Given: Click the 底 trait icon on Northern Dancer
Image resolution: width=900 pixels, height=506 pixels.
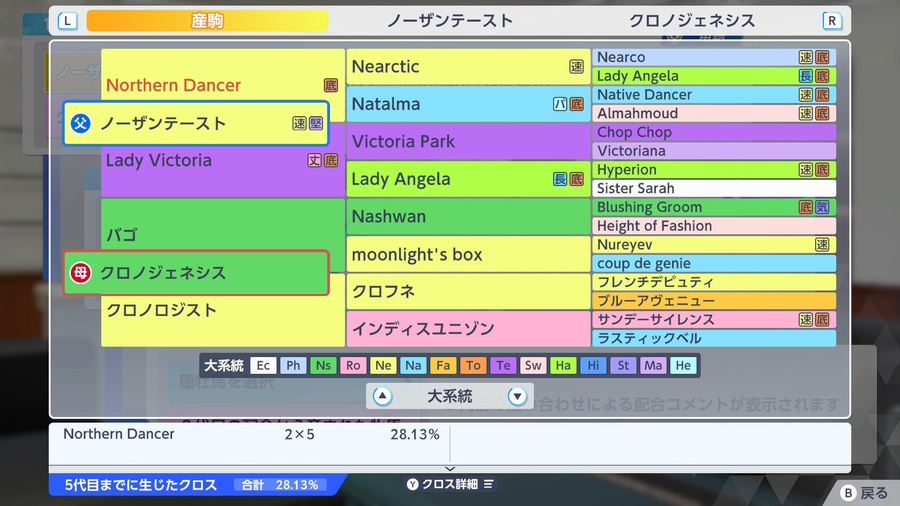Looking at the screenshot, I should coord(331,85).
